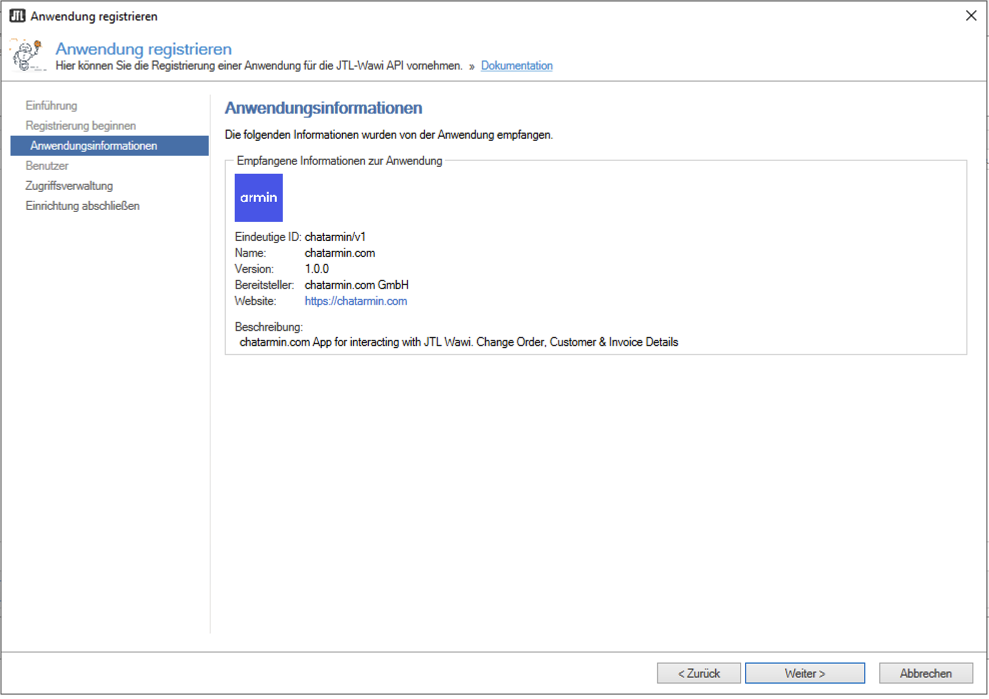Click the JTL icon in title bar
989x699 pixels.
17,16
